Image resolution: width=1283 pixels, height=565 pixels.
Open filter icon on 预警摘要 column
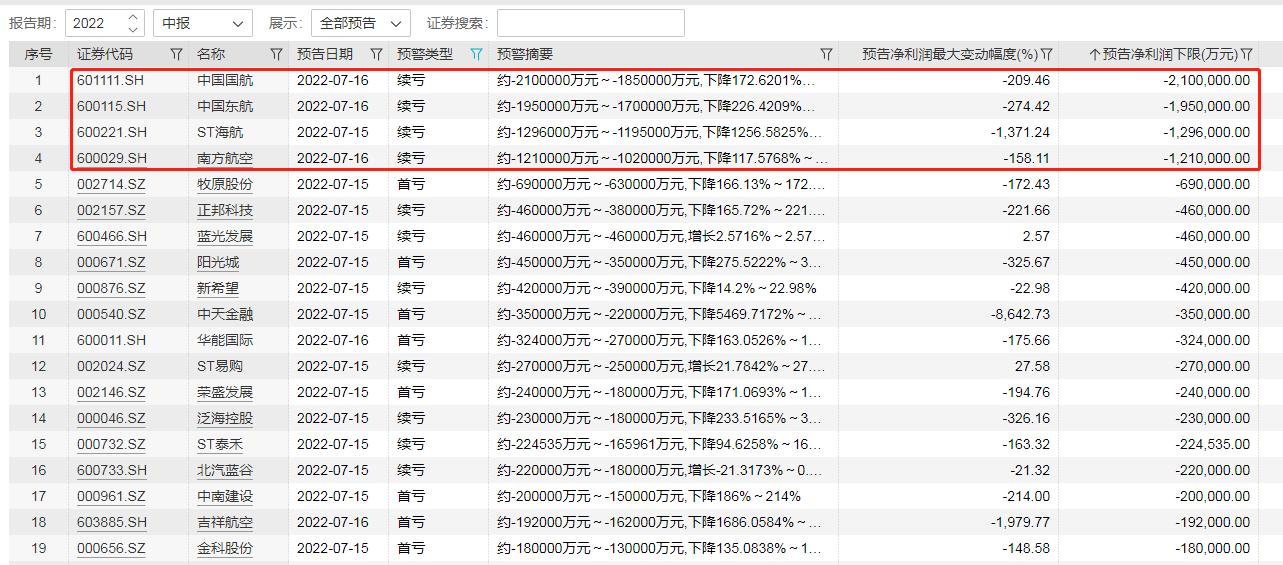pos(826,54)
